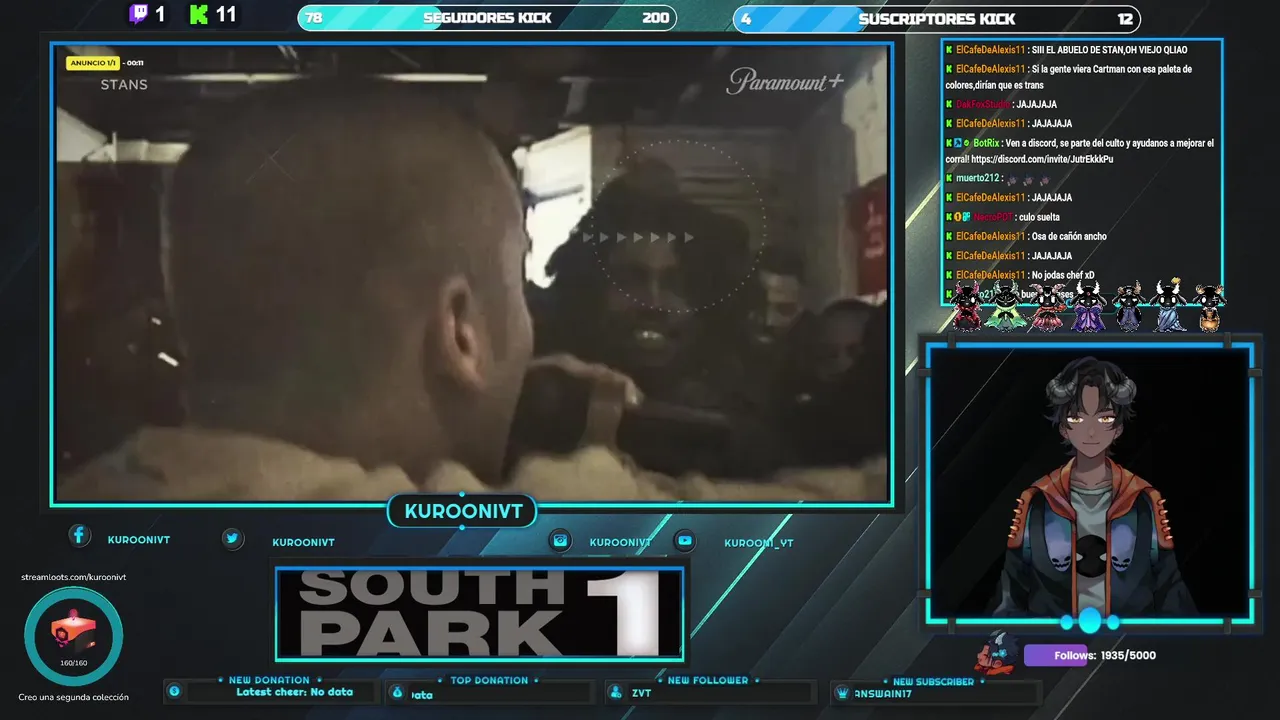The height and width of the screenshot is (720, 1280).
Task: Select the Seguidores Kick progress bar
Action: point(487,18)
